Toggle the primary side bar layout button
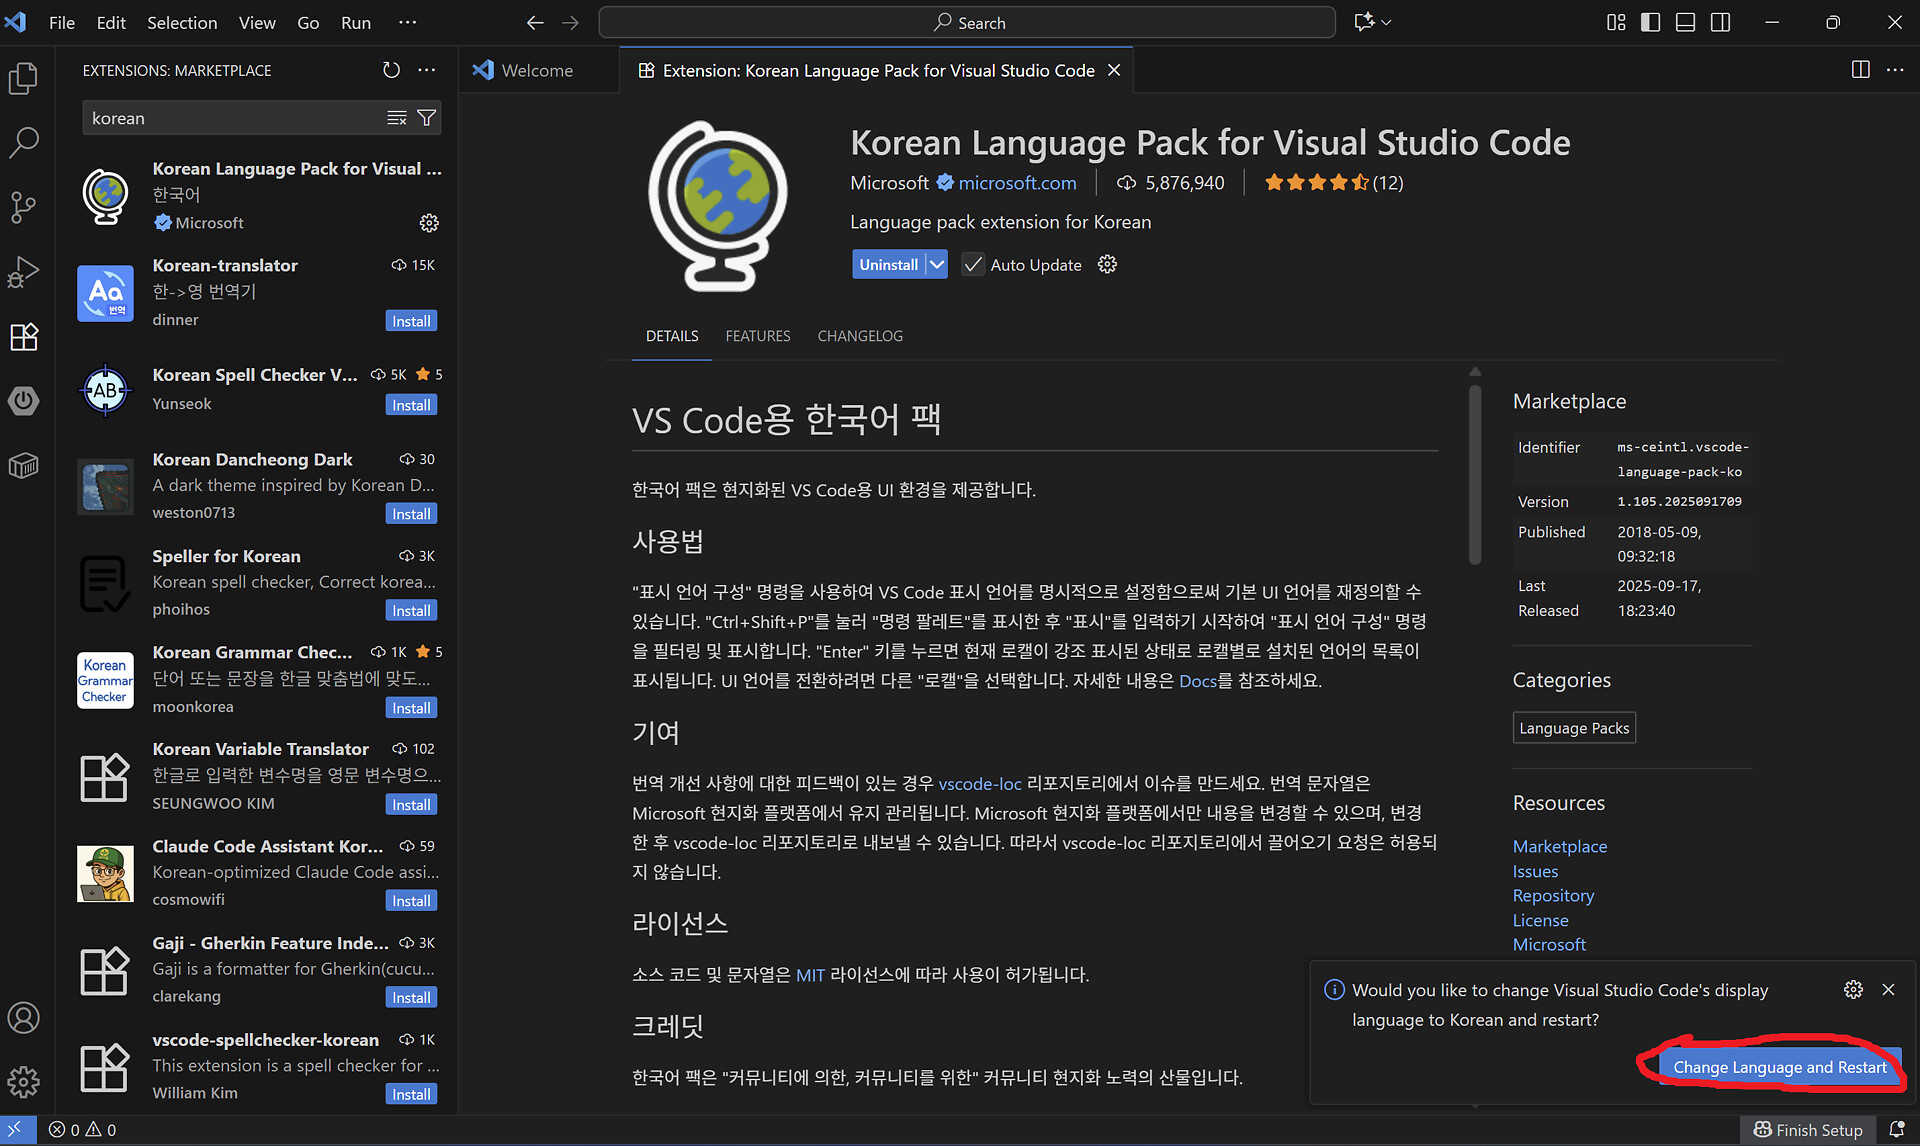The image size is (1920, 1146). 1651,22
